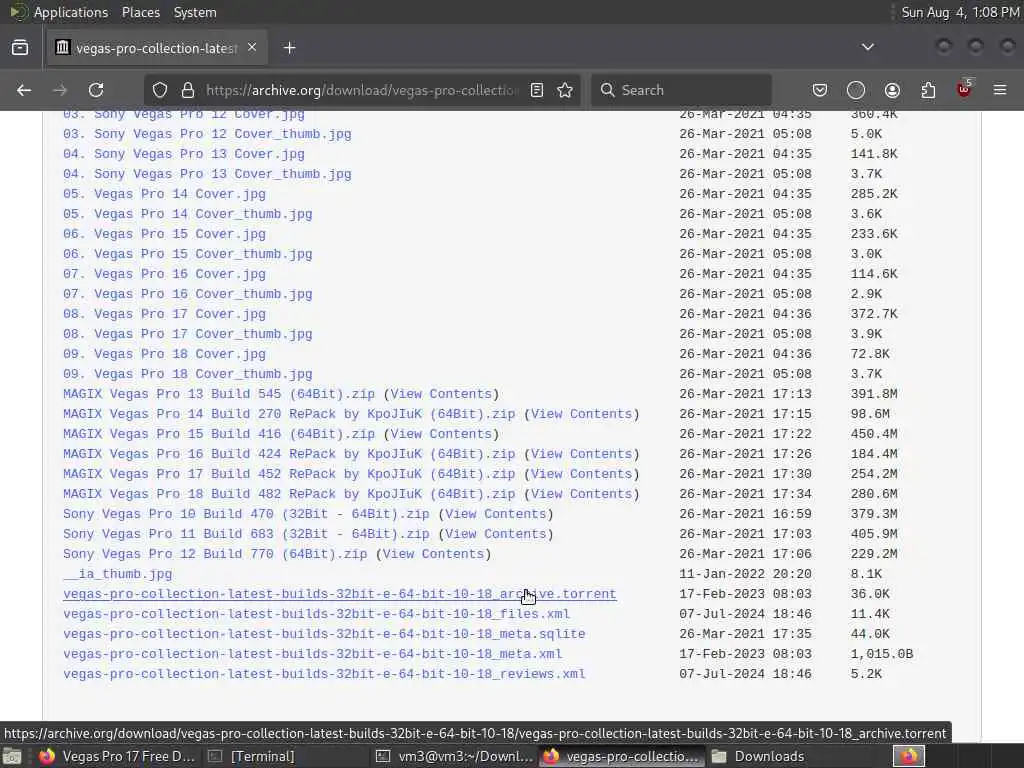Image resolution: width=1024 pixels, height=768 pixels.
Task: Open the Places menu
Action: (x=141, y=12)
